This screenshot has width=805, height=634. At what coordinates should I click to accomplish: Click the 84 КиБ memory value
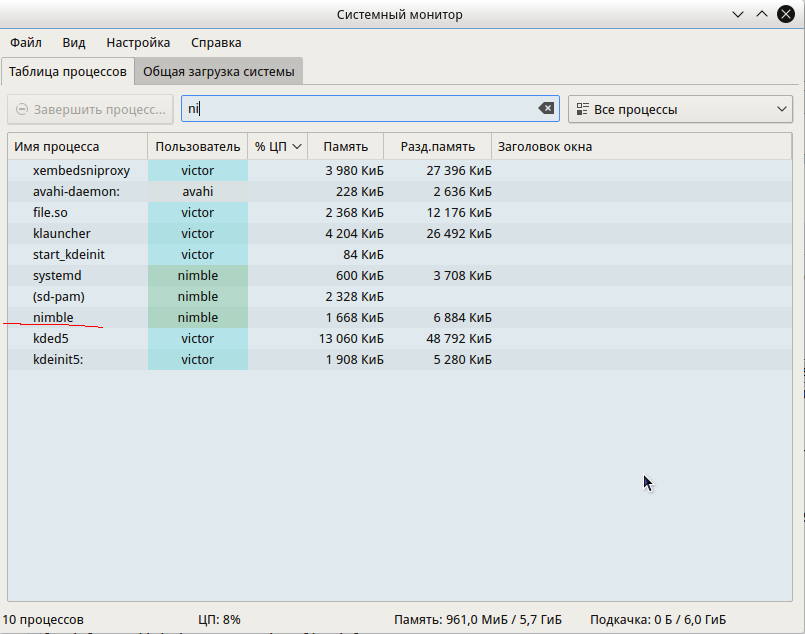coord(363,255)
